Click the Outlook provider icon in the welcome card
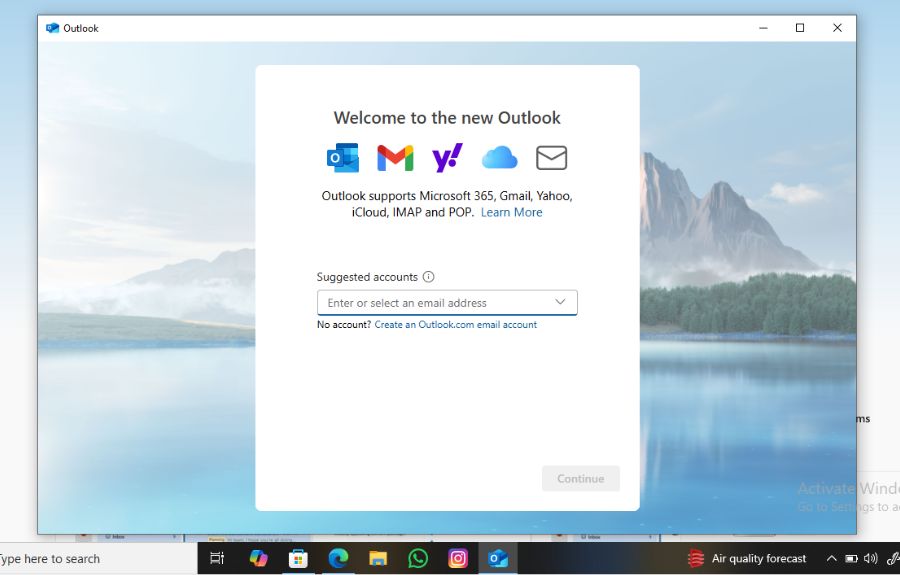Viewport: 900px width, 575px height. (x=343, y=158)
